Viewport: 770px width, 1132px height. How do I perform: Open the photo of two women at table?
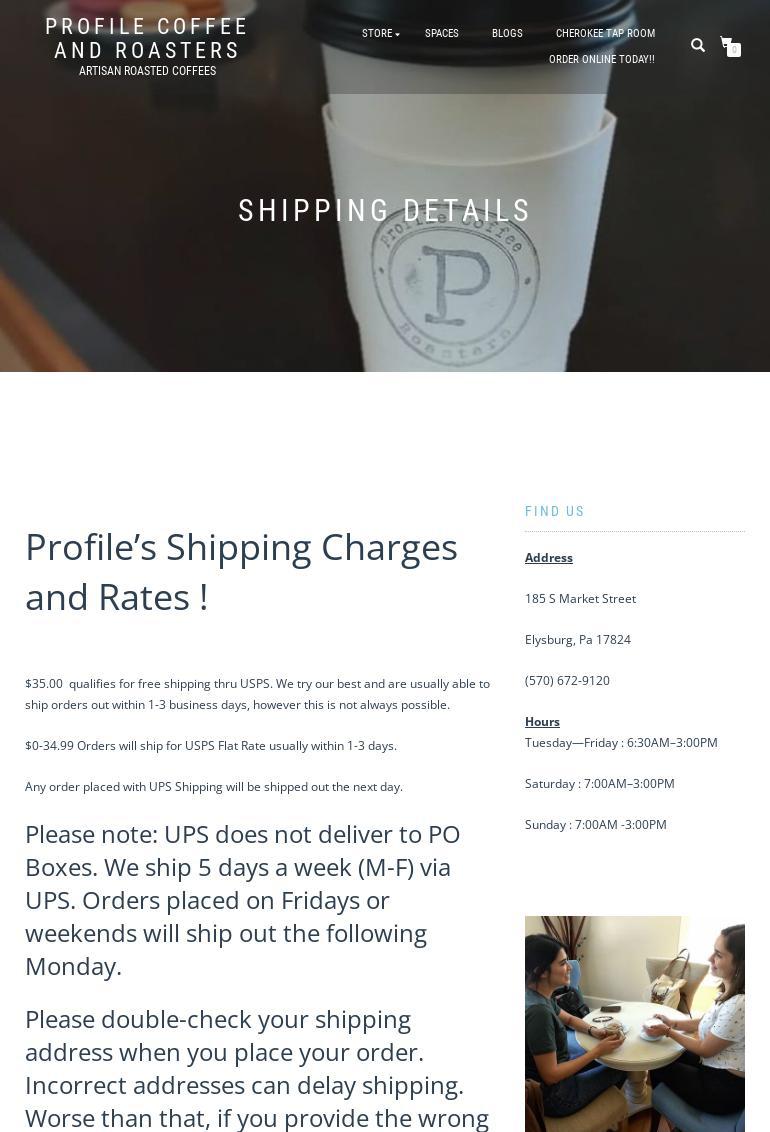[x=635, y=1023]
